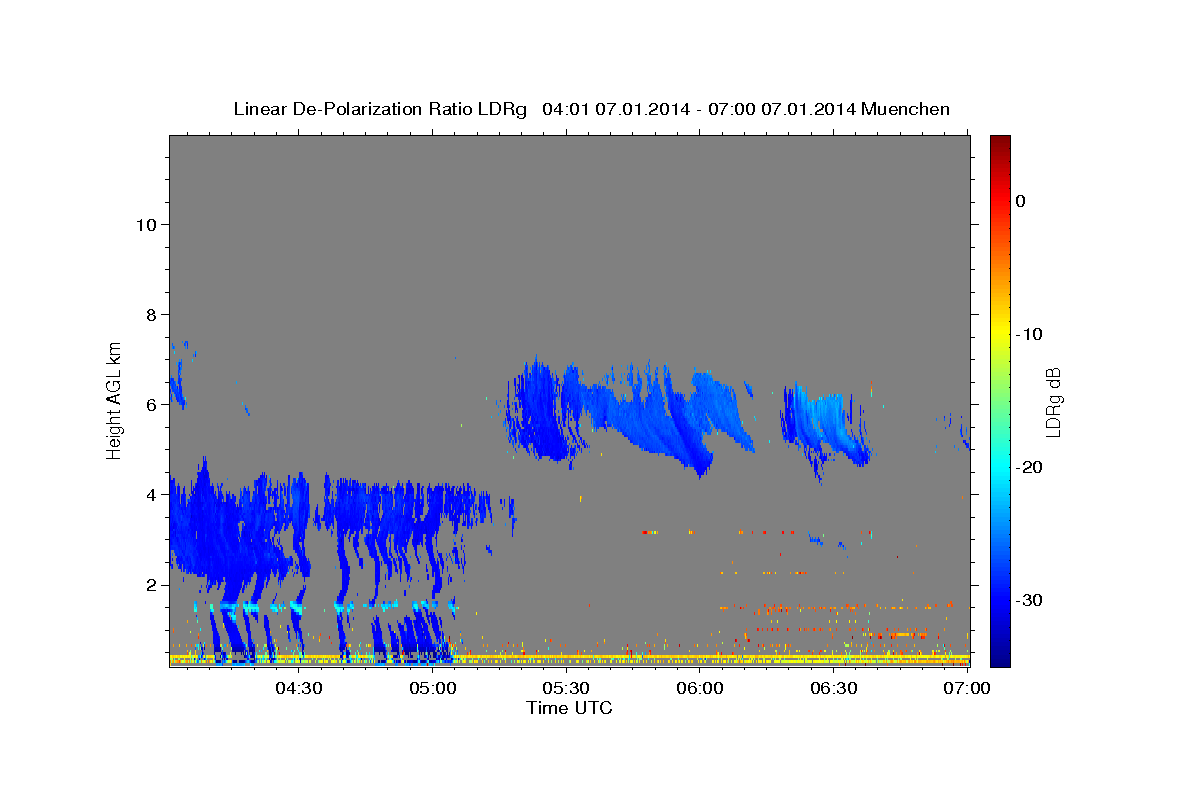
Task: Click the 05:00 time tick label
Action: (x=432, y=688)
